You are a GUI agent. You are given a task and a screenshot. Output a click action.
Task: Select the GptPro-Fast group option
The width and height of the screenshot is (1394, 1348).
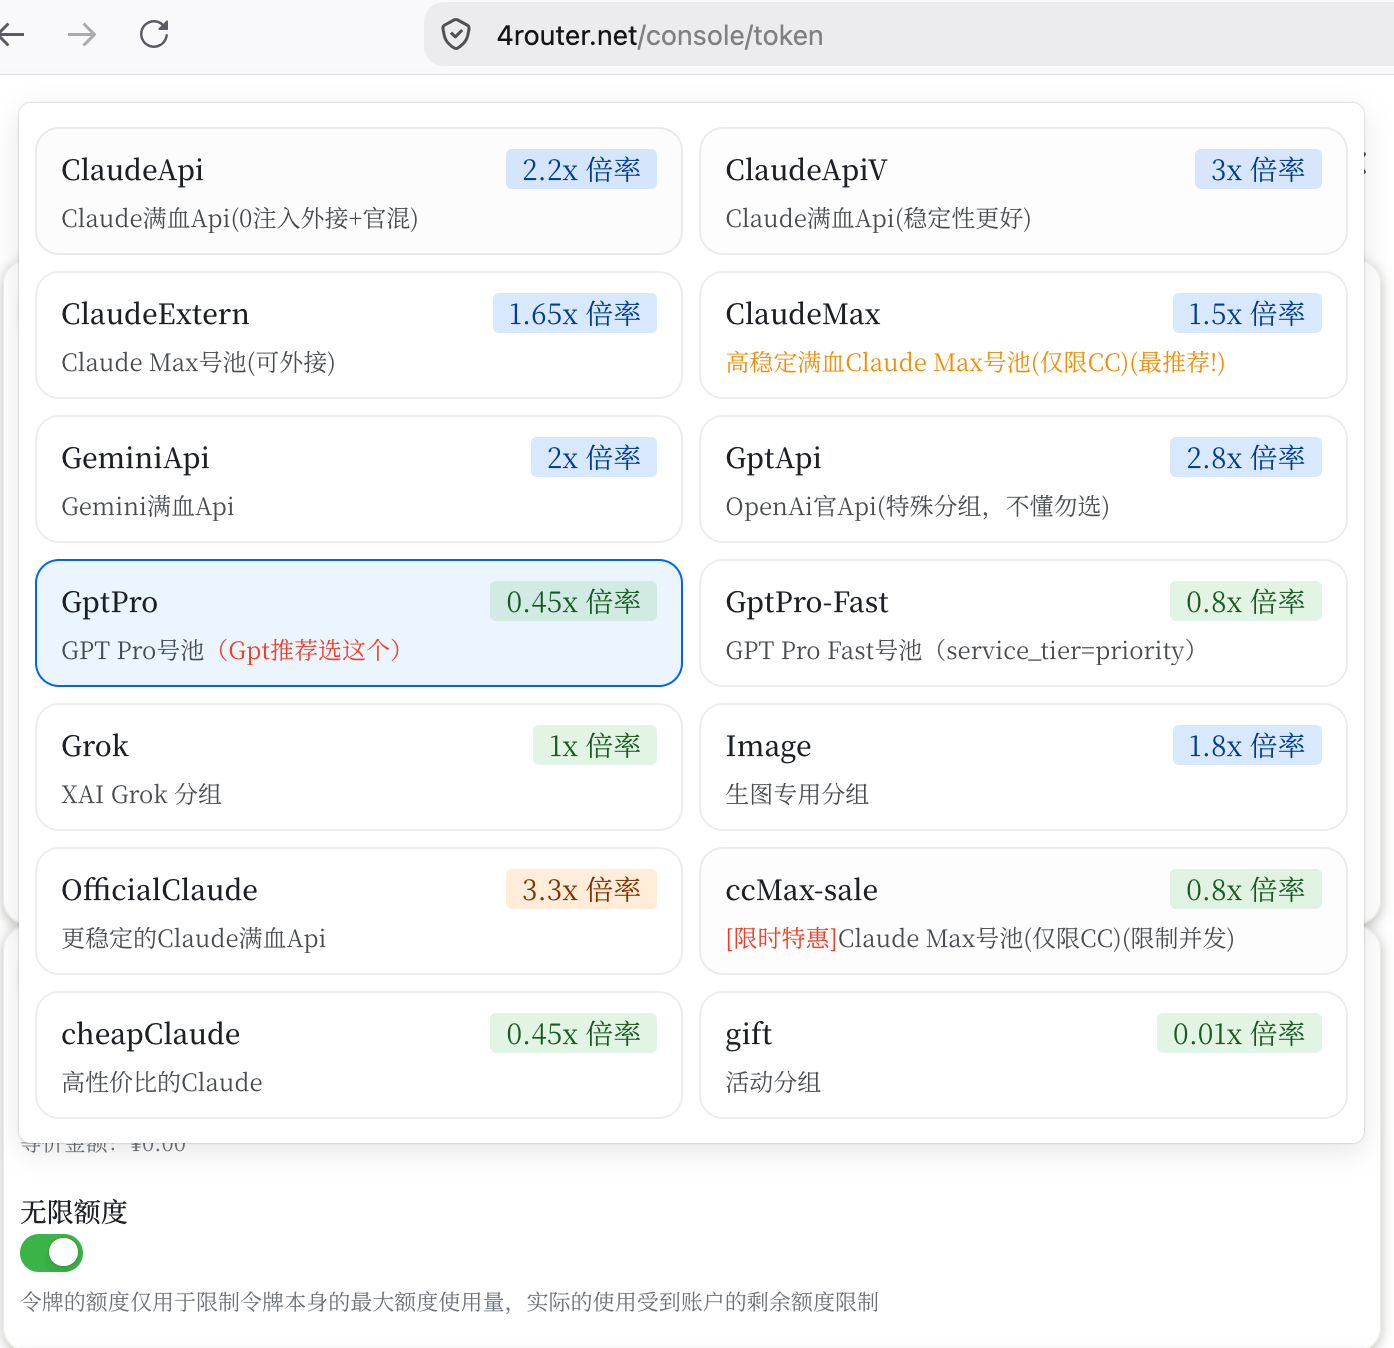click(x=1023, y=623)
